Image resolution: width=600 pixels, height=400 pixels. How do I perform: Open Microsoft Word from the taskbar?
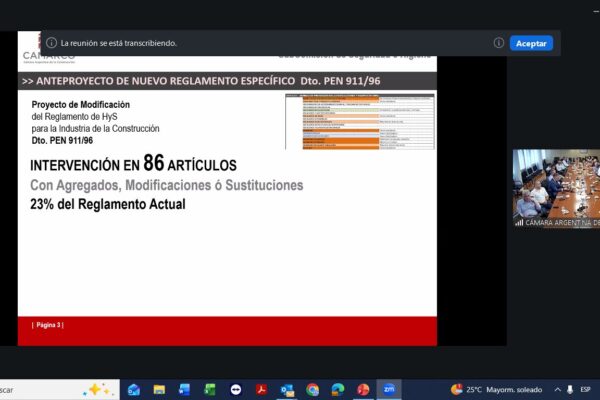tap(184, 390)
